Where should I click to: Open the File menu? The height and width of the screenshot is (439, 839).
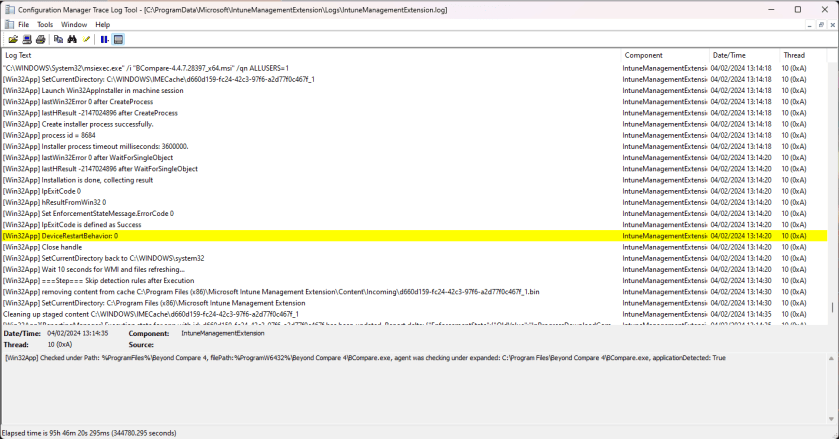[24, 25]
